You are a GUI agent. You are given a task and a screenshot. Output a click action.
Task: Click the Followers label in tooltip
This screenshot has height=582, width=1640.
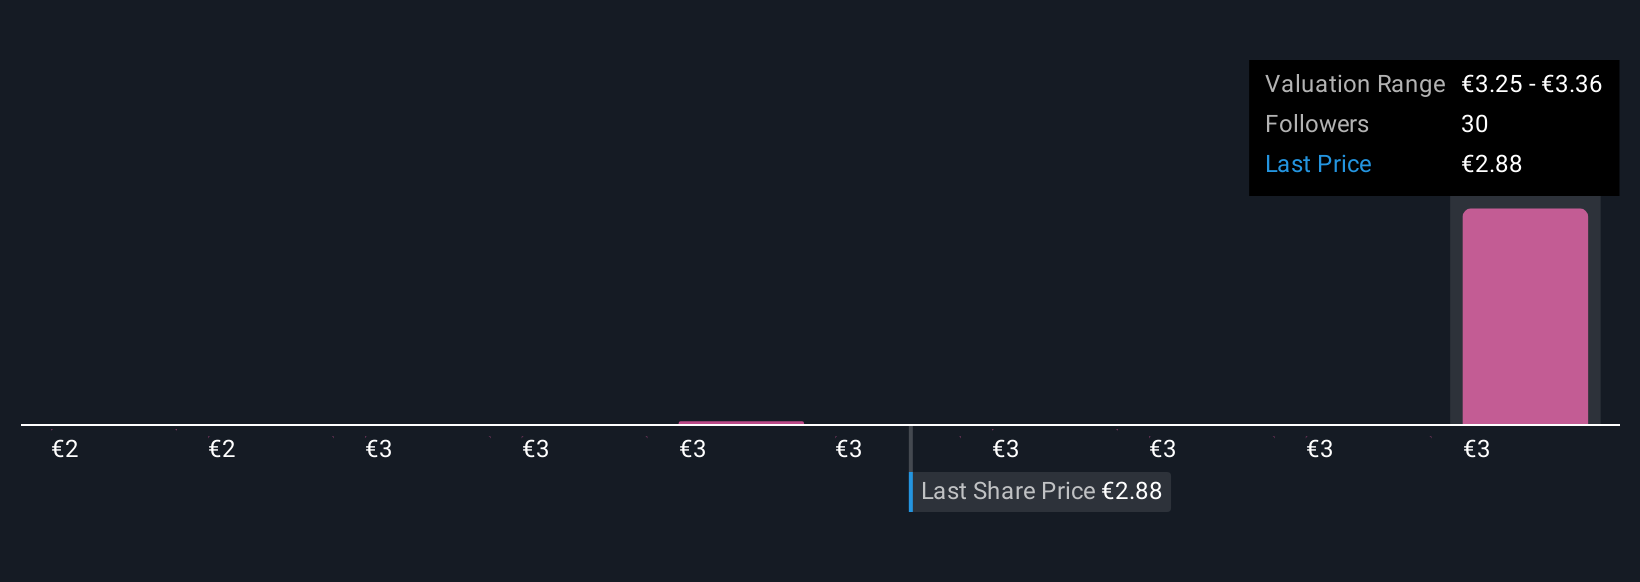(x=1317, y=124)
